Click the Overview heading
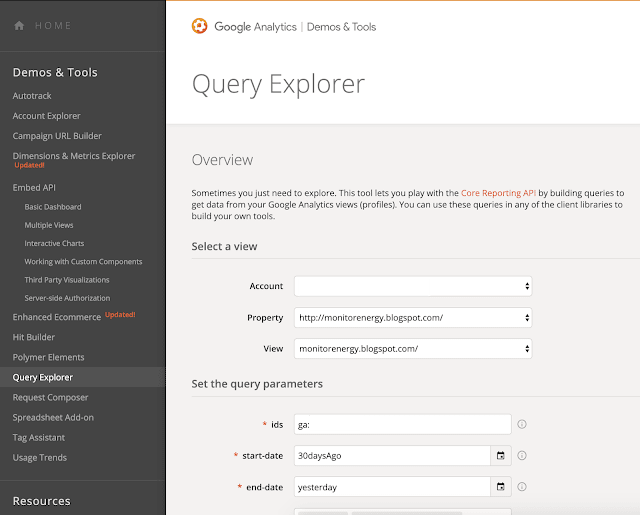 [x=222, y=160]
